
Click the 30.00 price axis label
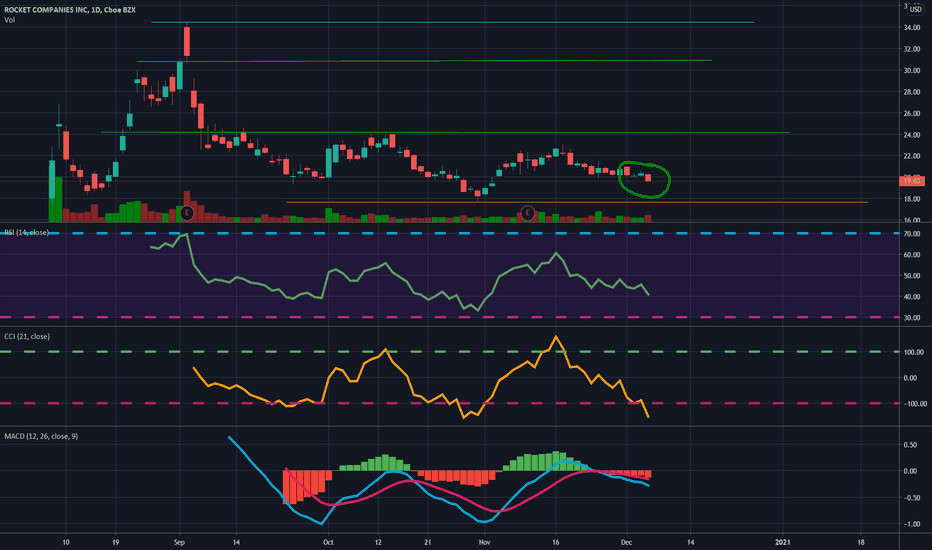tap(912, 70)
